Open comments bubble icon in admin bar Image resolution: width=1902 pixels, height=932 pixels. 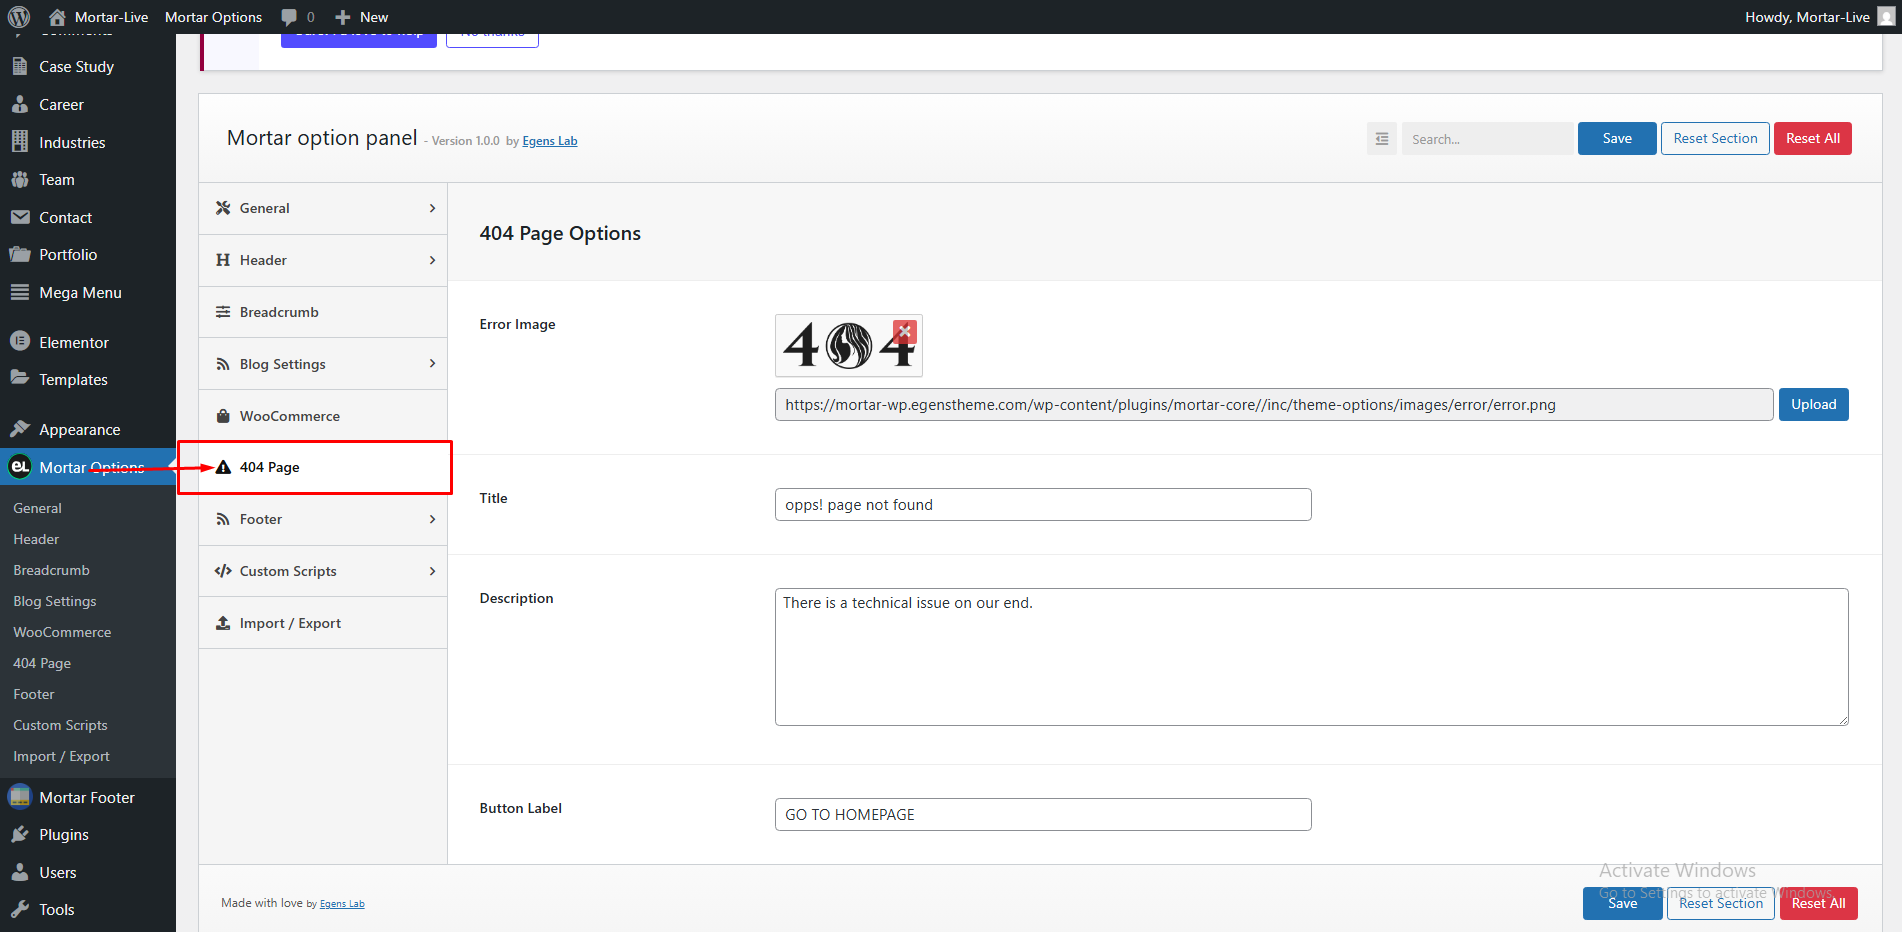(x=289, y=17)
